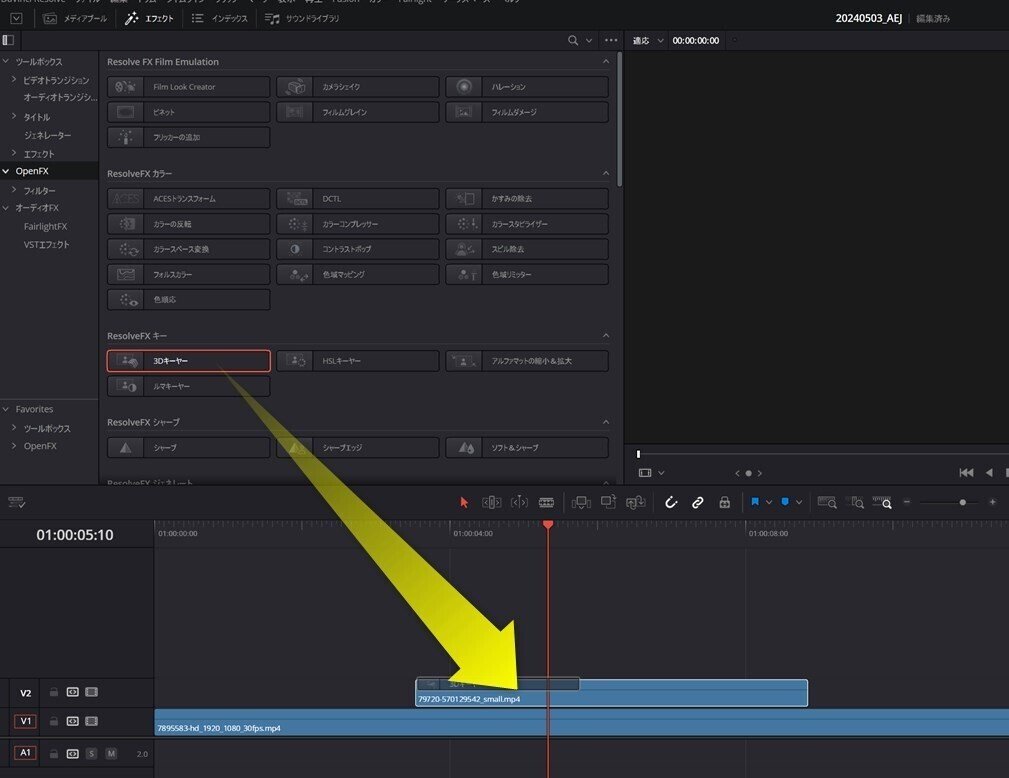The width and height of the screenshot is (1009, 778).
Task: Open the viewer 適応 zoom dropdown
Action: point(647,41)
